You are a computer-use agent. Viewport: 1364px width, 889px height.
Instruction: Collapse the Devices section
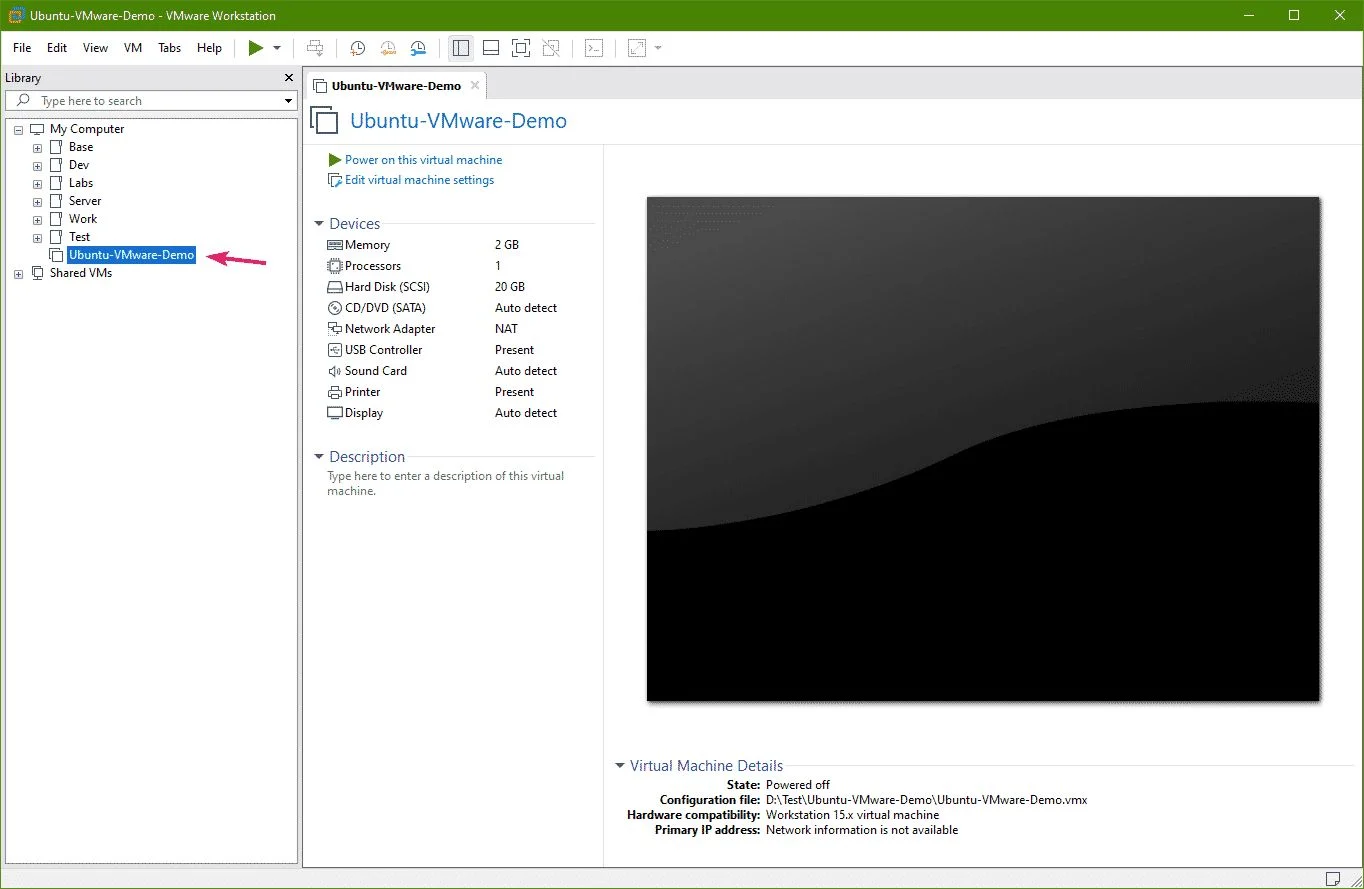point(319,224)
